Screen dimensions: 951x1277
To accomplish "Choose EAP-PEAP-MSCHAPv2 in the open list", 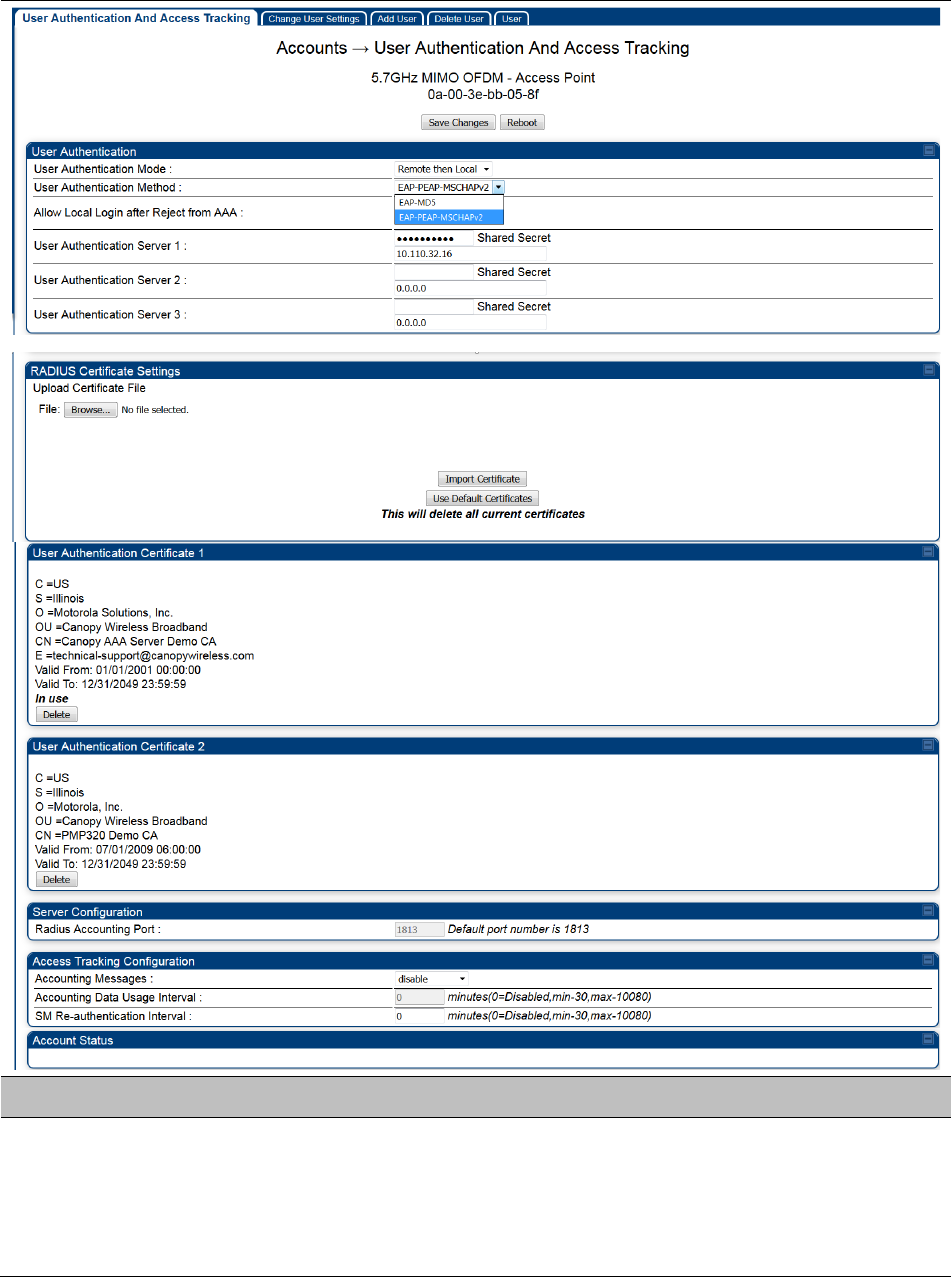I will pyautogui.click(x=449, y=216).
